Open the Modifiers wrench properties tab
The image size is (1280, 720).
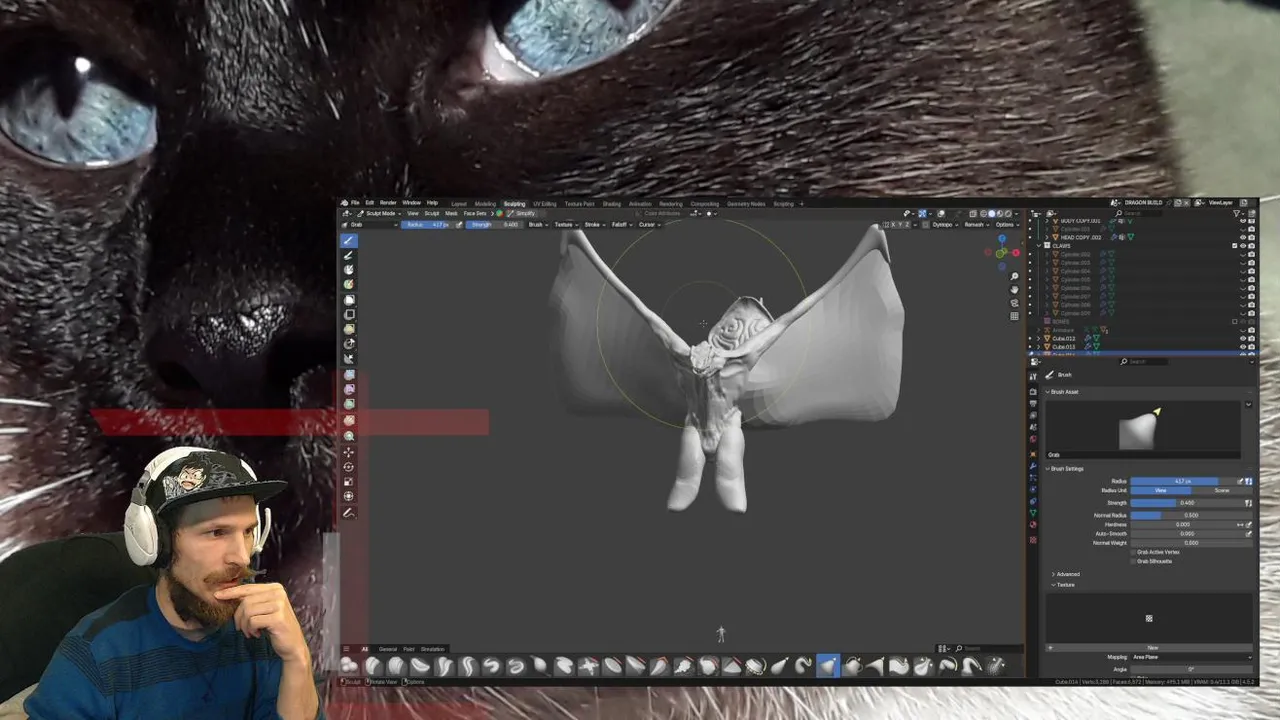[x=1033, y=466]
